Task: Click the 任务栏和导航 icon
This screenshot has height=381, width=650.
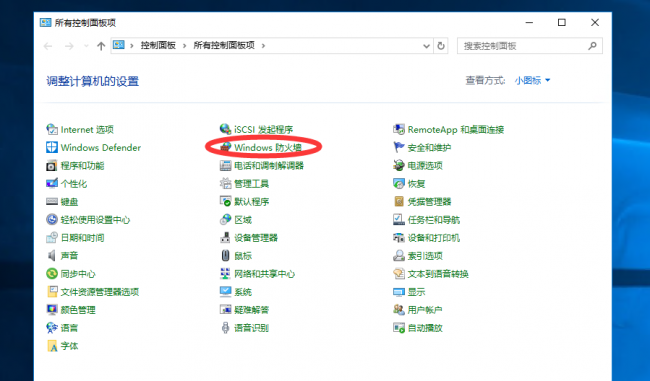Action: (399, 219)
